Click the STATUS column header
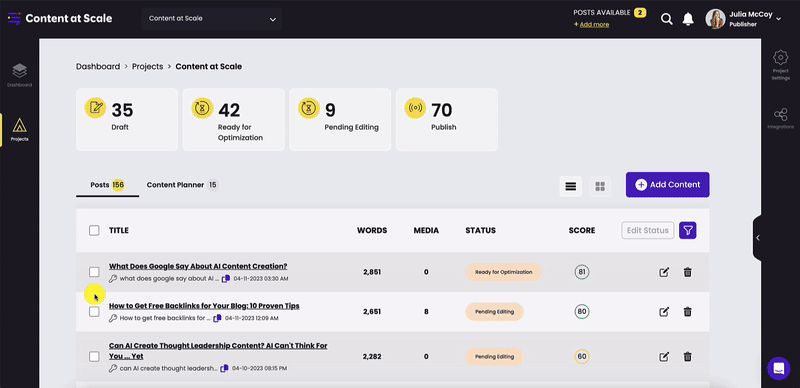This screenshot has width=800, height=388. click(x=481, y=230)
